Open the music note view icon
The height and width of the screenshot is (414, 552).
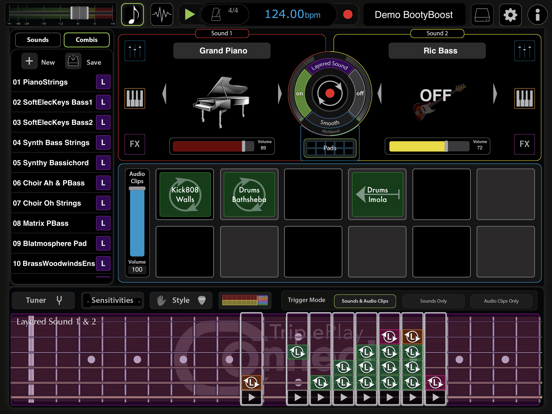click(132, 15)
